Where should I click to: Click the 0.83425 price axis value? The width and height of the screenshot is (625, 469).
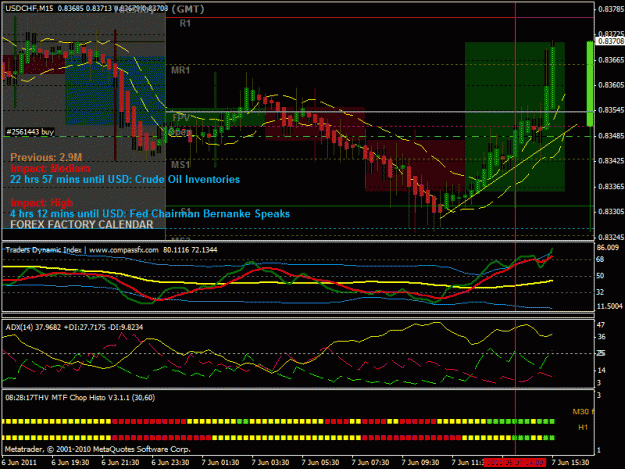pos(611,161)
